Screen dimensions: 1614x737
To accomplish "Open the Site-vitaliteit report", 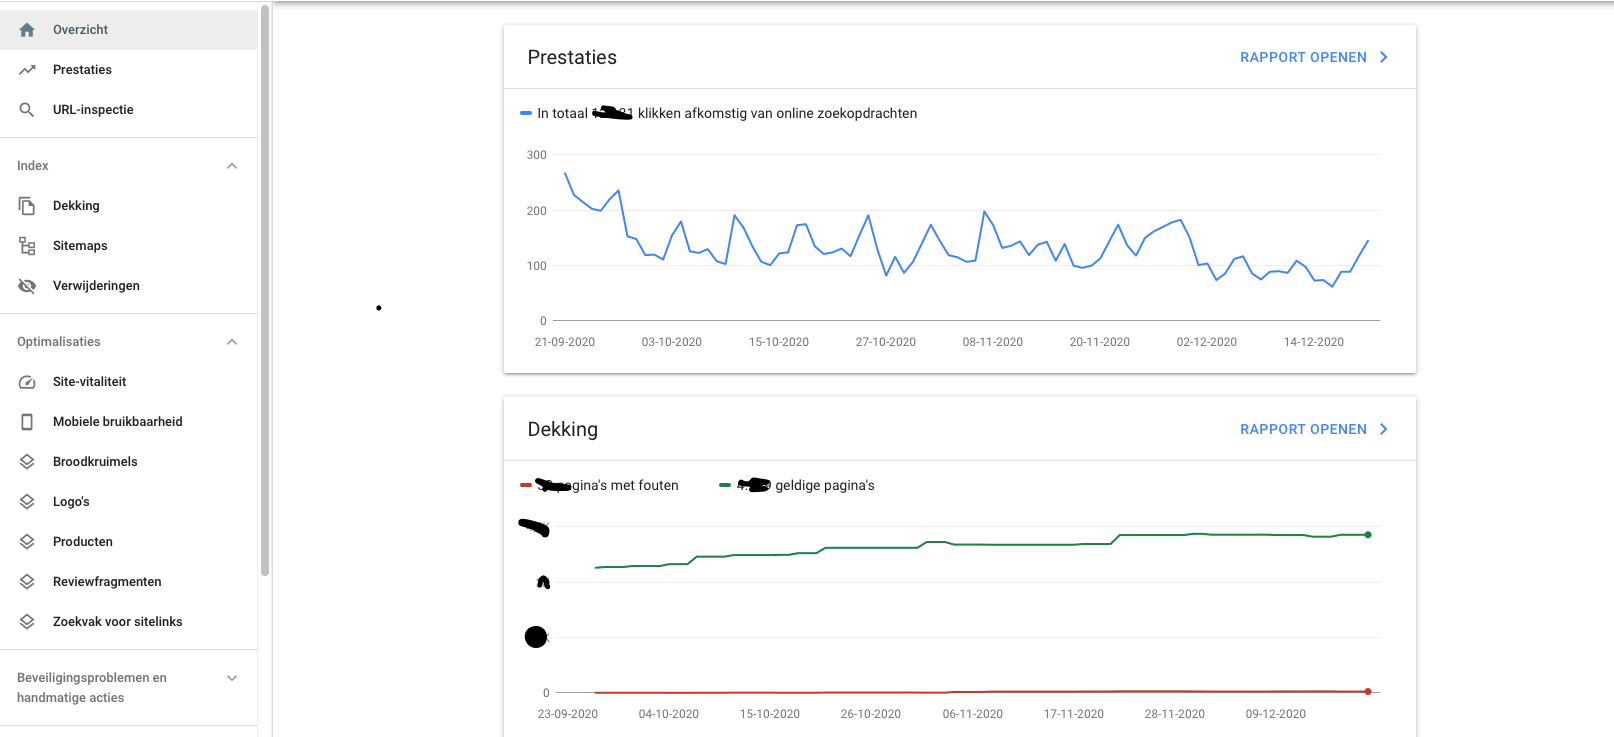I will (128, 382).
